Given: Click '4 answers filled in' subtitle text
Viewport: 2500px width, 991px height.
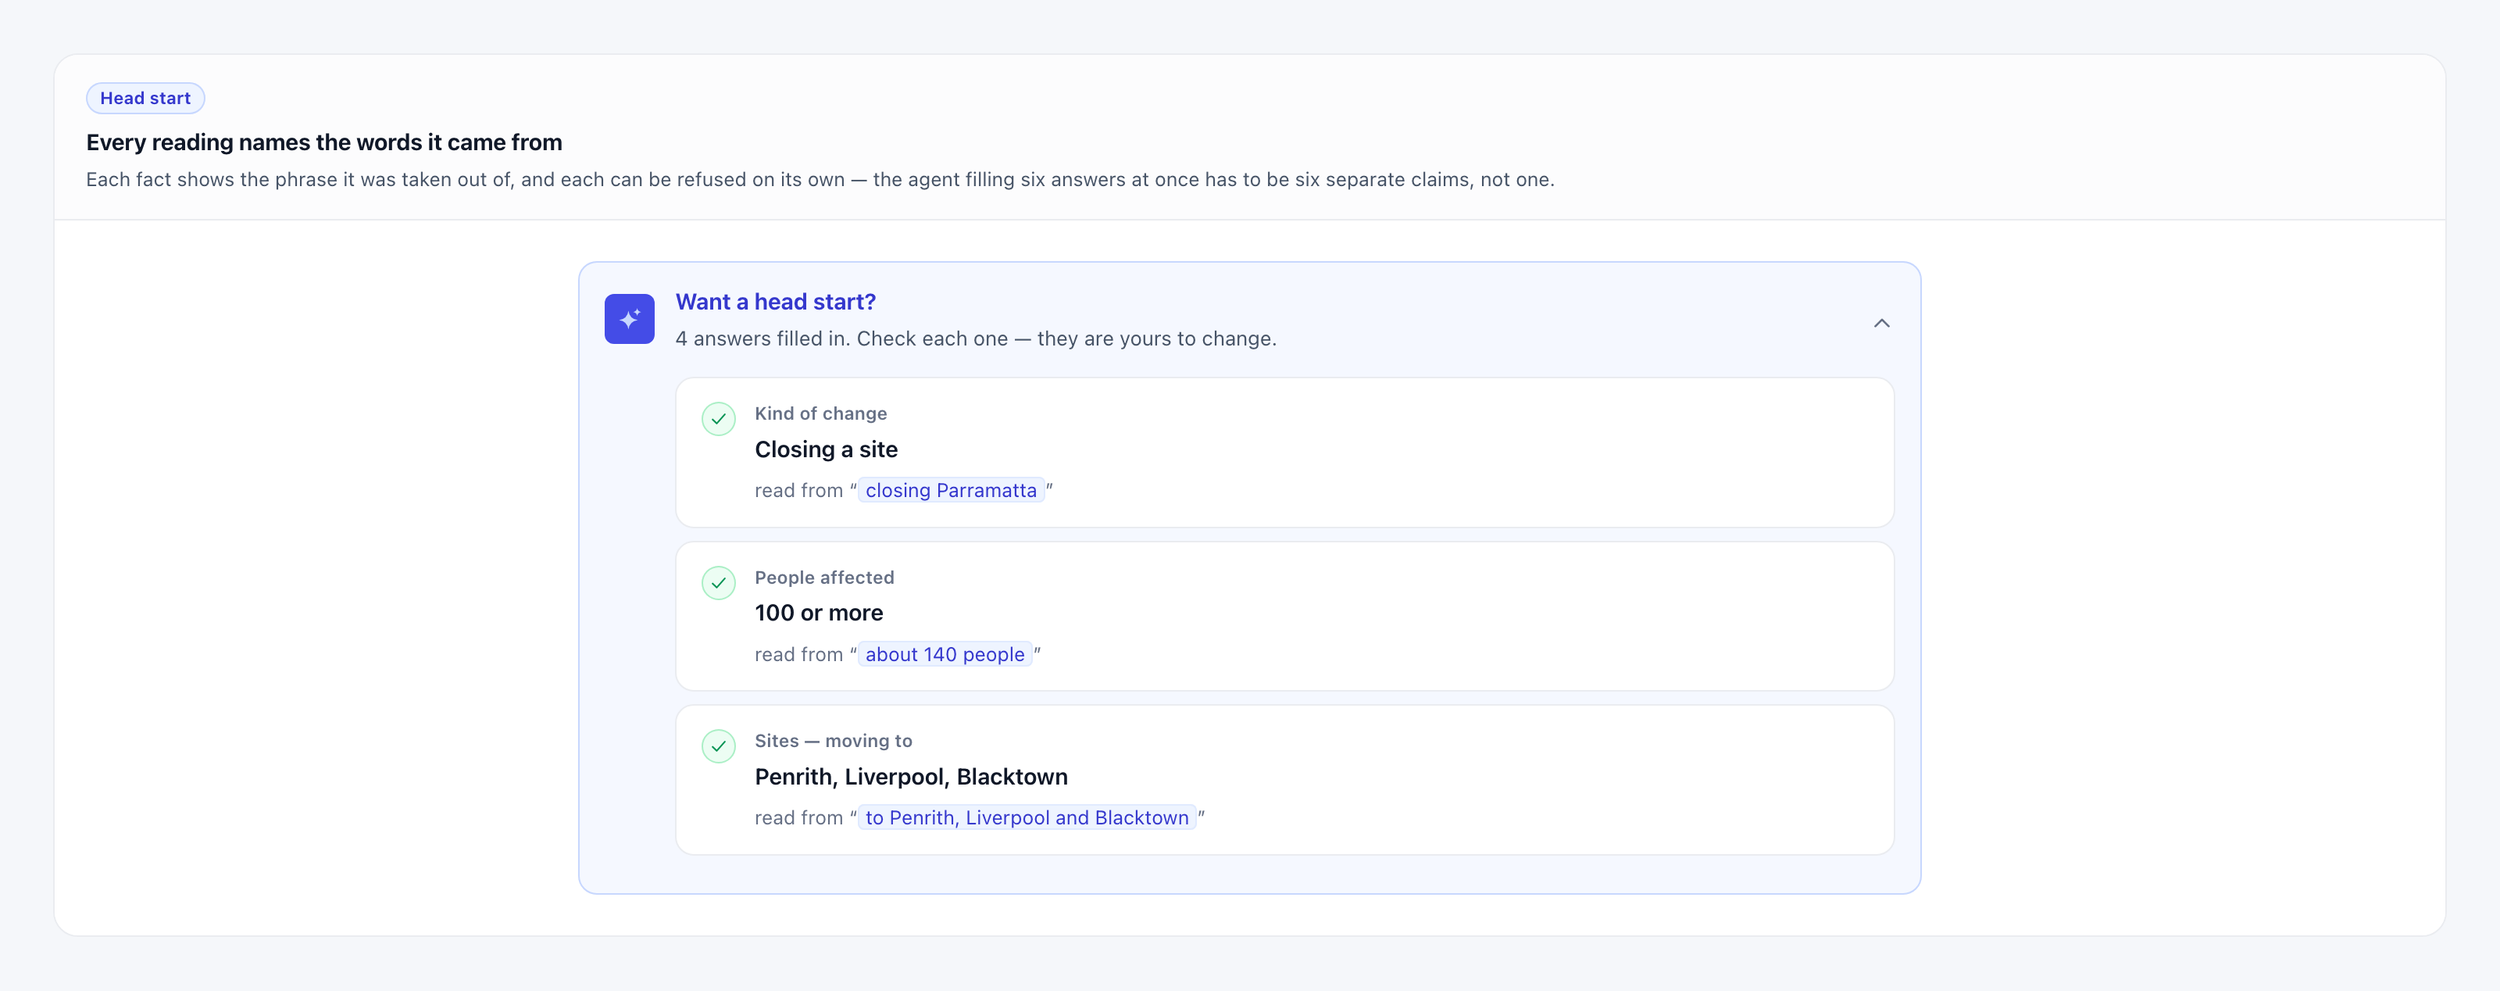Looking at the screenshot, I should [976, 339].
